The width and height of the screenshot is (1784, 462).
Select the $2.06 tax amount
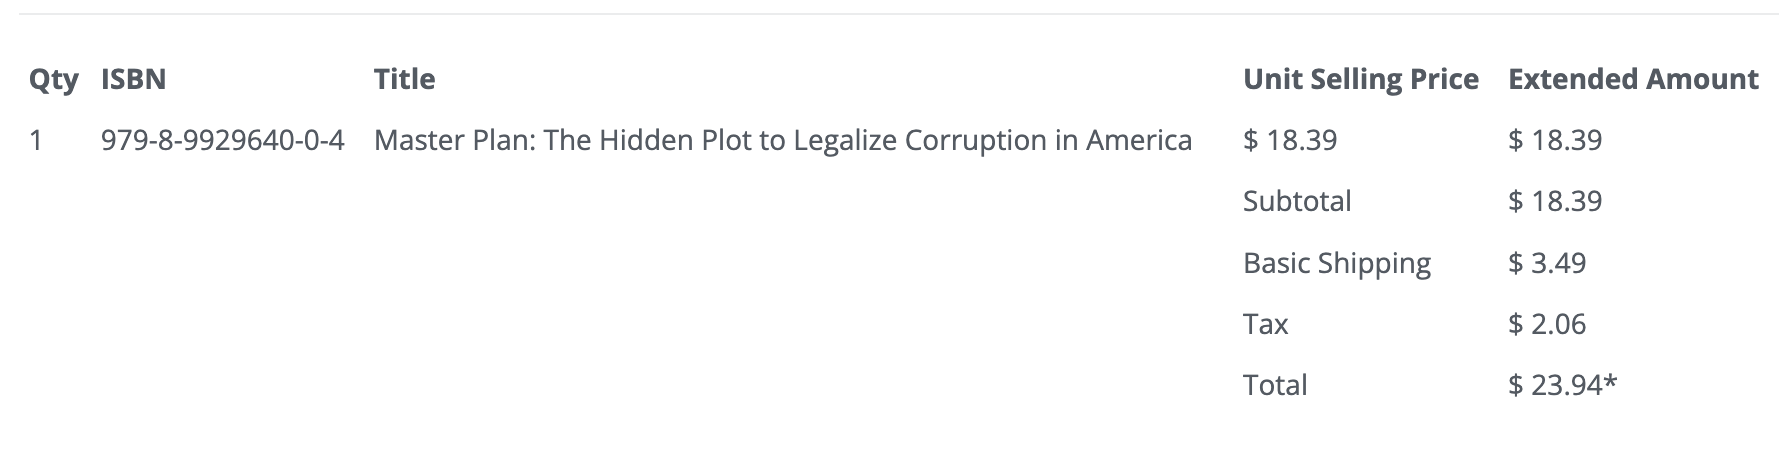pyautogui.click(x=1546, y=325)
